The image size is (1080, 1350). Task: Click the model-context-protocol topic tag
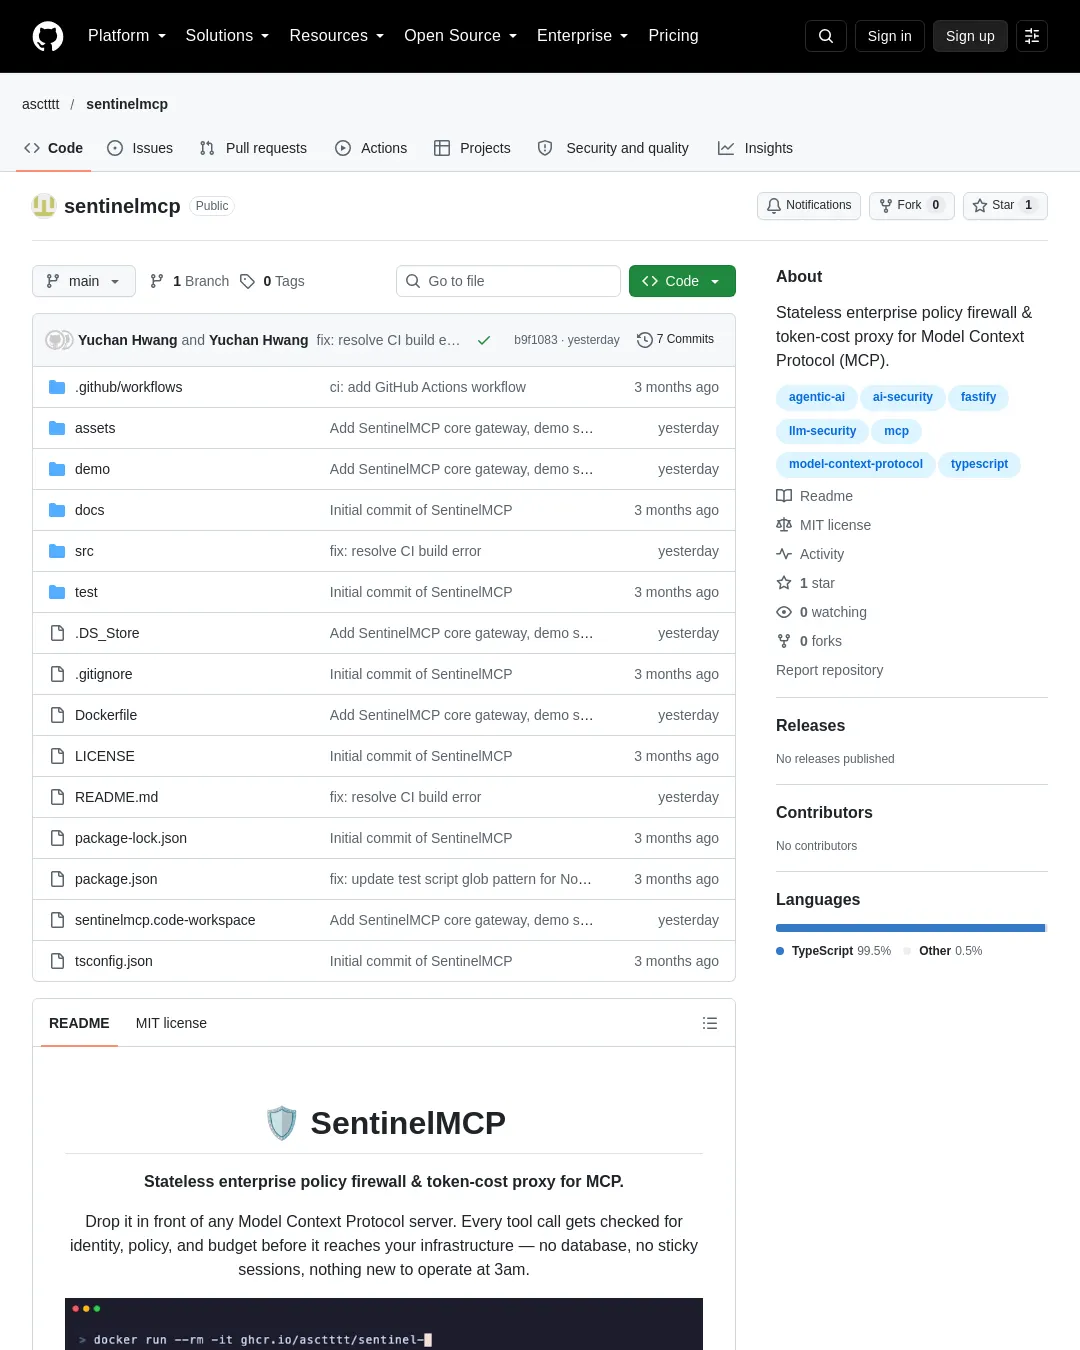pyautogui.click(x=856, y=464)
